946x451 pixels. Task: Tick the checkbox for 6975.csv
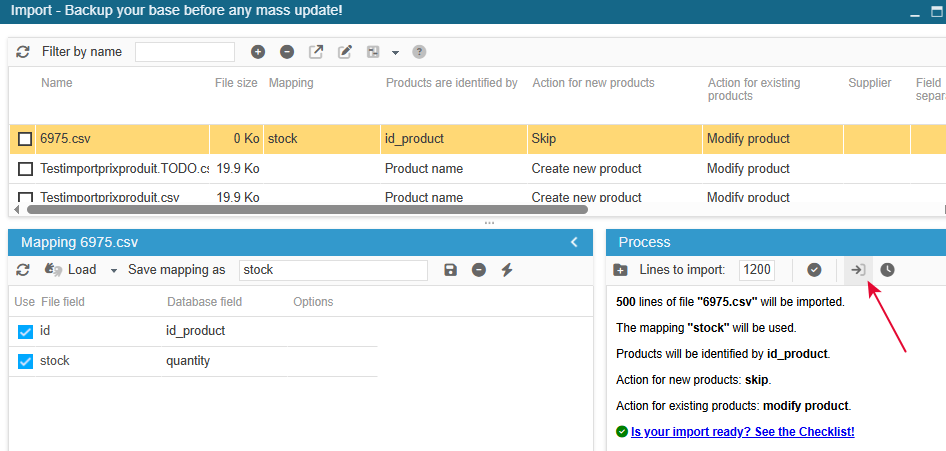[x=25, y=139]
